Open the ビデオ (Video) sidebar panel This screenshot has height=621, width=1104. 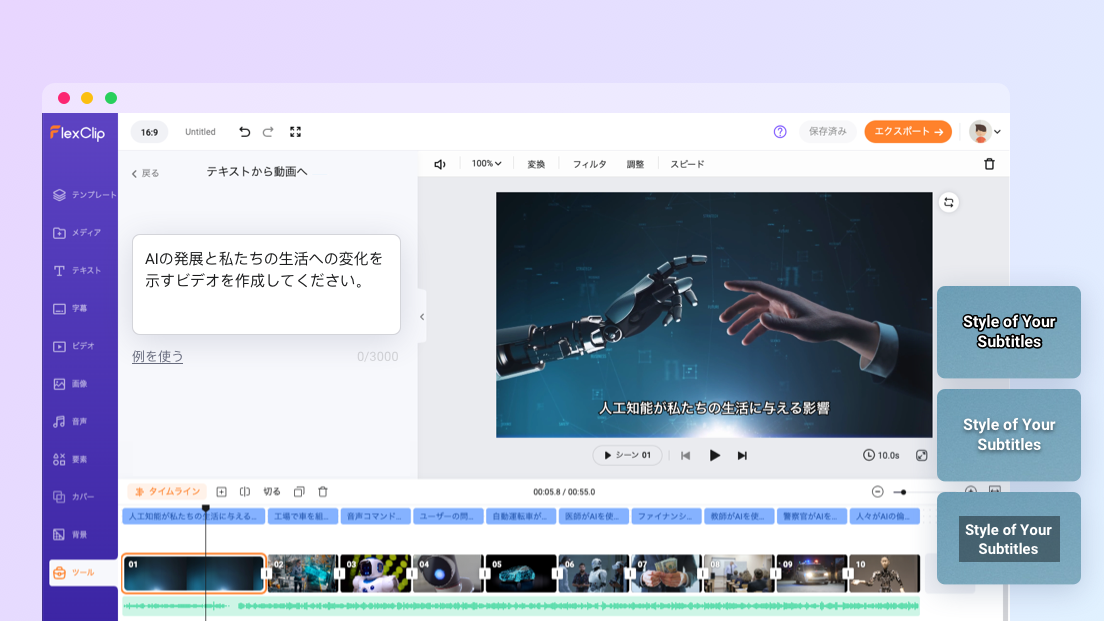coord(74,346)
